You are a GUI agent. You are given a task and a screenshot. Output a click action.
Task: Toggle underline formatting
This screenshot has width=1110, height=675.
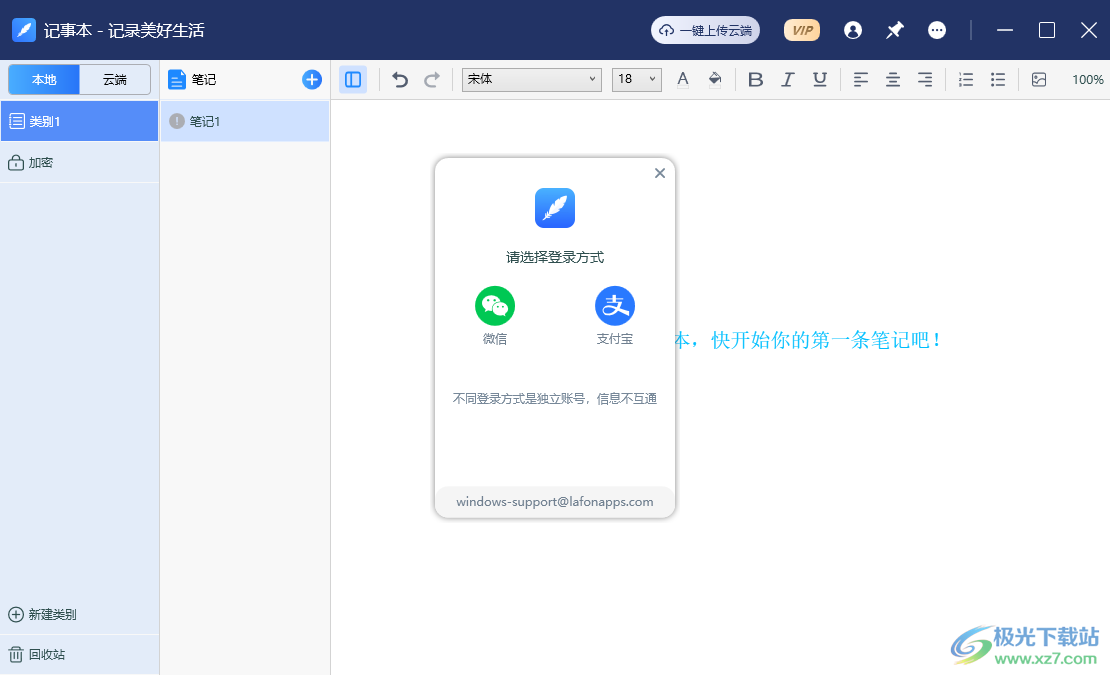[820, 79]
